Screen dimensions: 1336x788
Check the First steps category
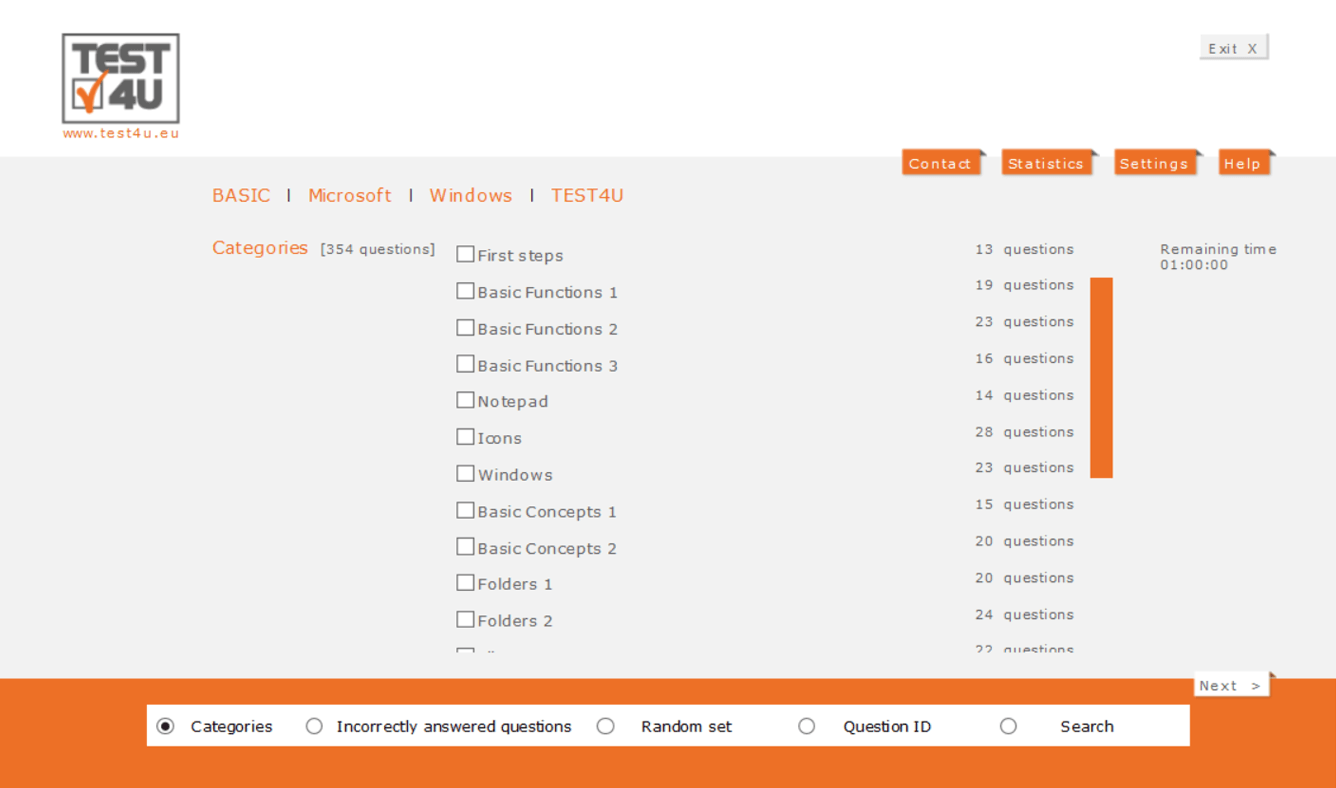[465, 254]
